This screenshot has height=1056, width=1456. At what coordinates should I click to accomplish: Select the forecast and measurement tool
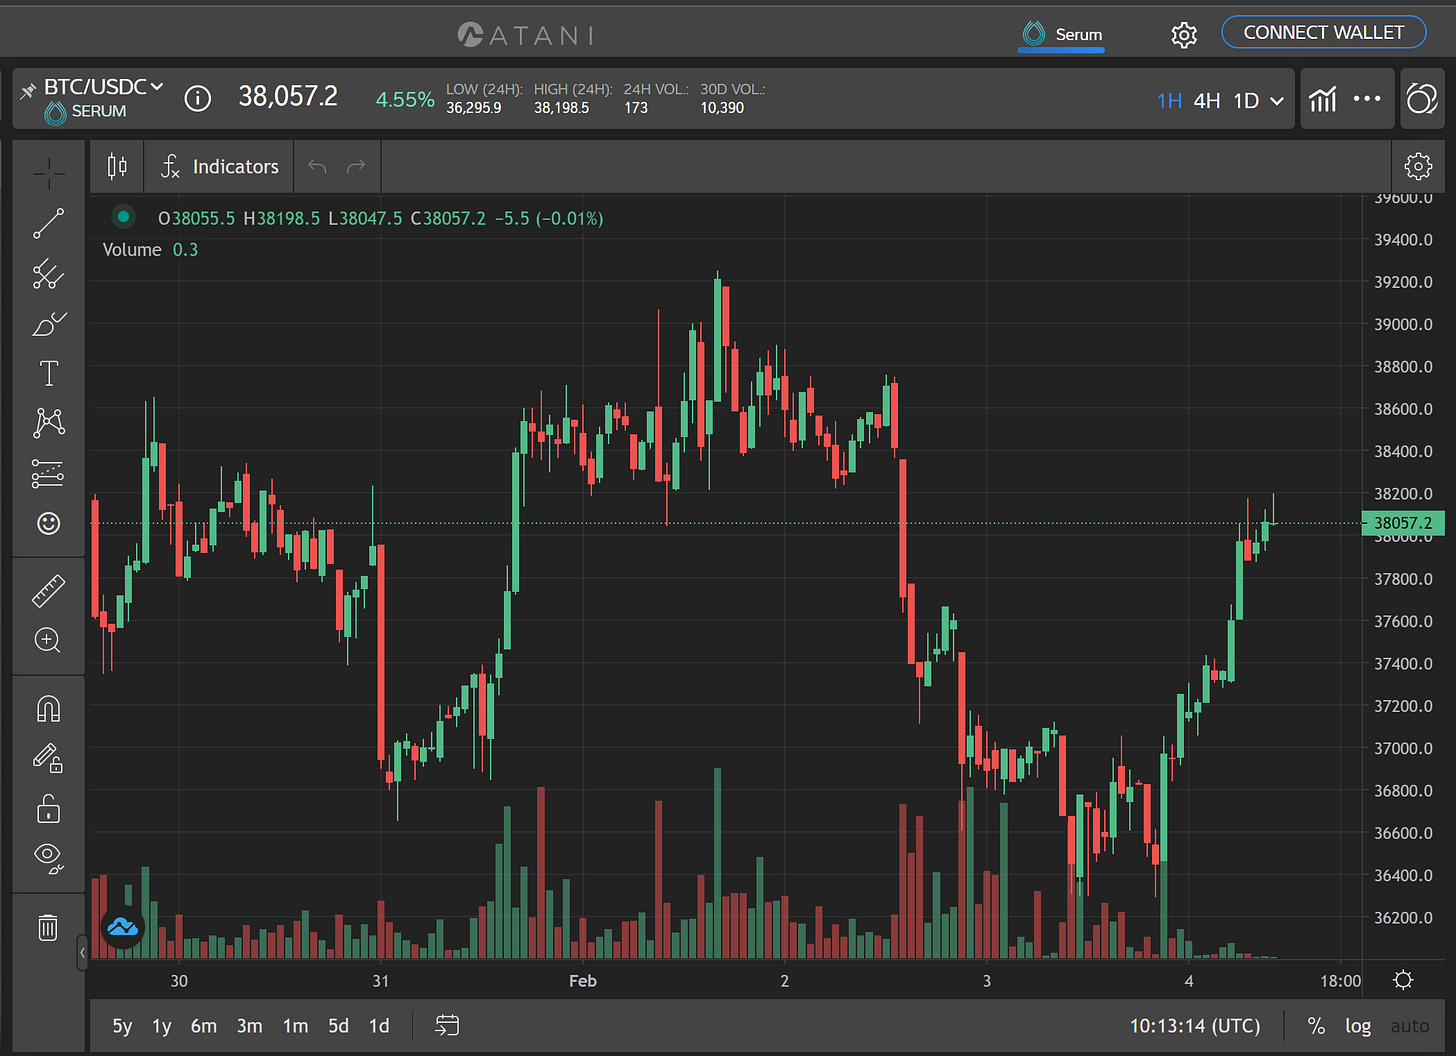click(48, 473)
